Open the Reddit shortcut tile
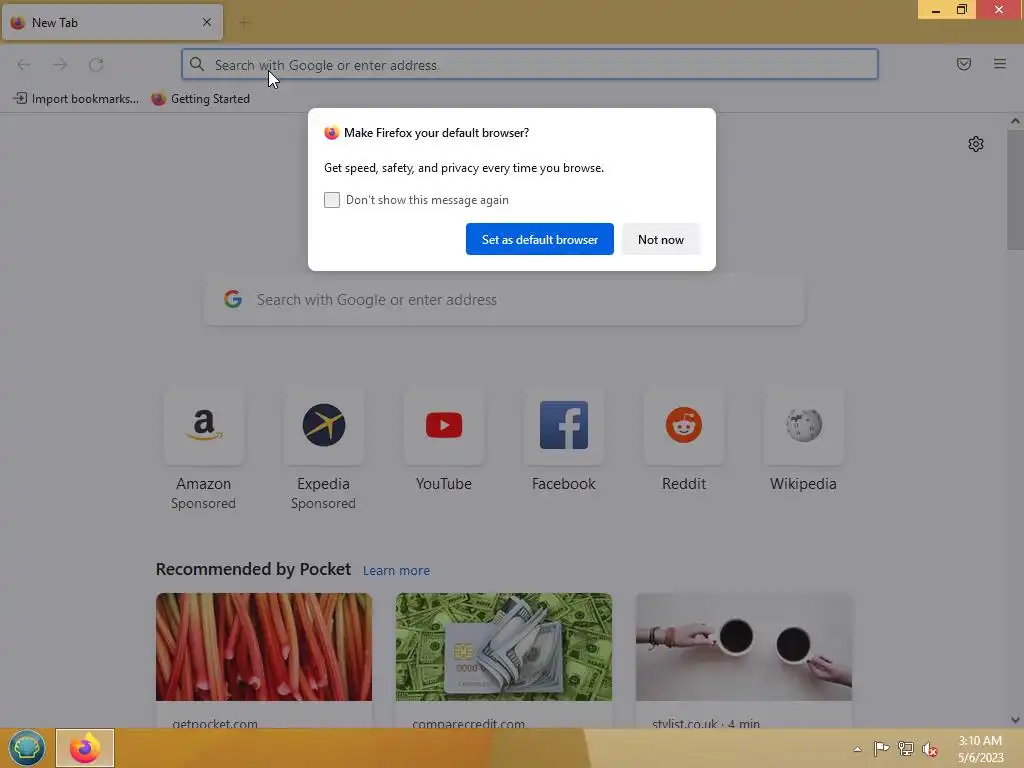Viewport: 1024px width, 768px height. tap(684, 425)
